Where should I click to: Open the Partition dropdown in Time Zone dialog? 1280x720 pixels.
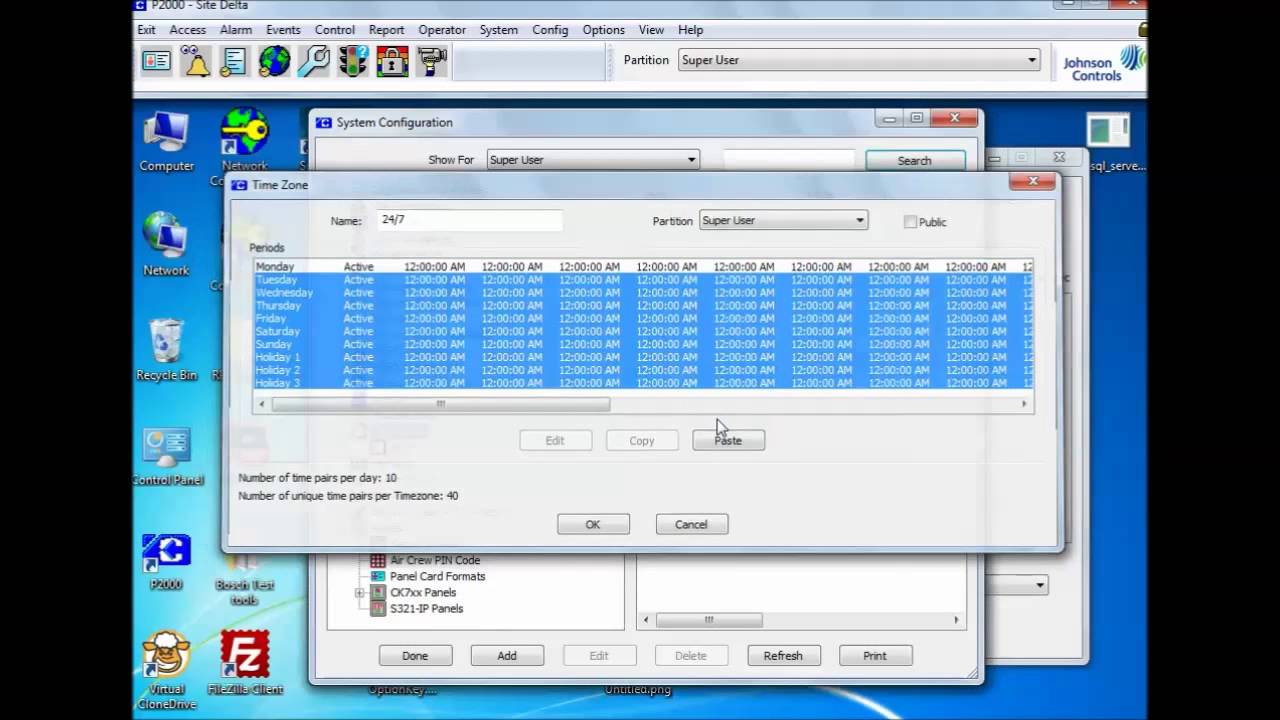click(x=783, y=220)
